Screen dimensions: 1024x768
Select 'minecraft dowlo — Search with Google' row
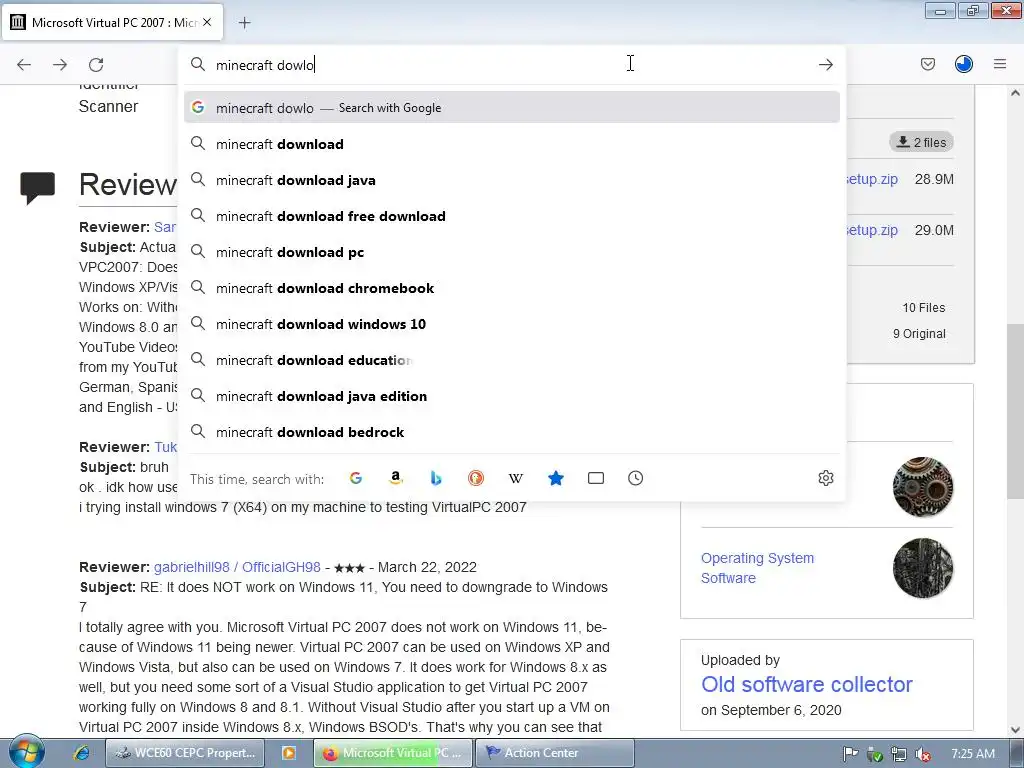[x=512, y=108]
